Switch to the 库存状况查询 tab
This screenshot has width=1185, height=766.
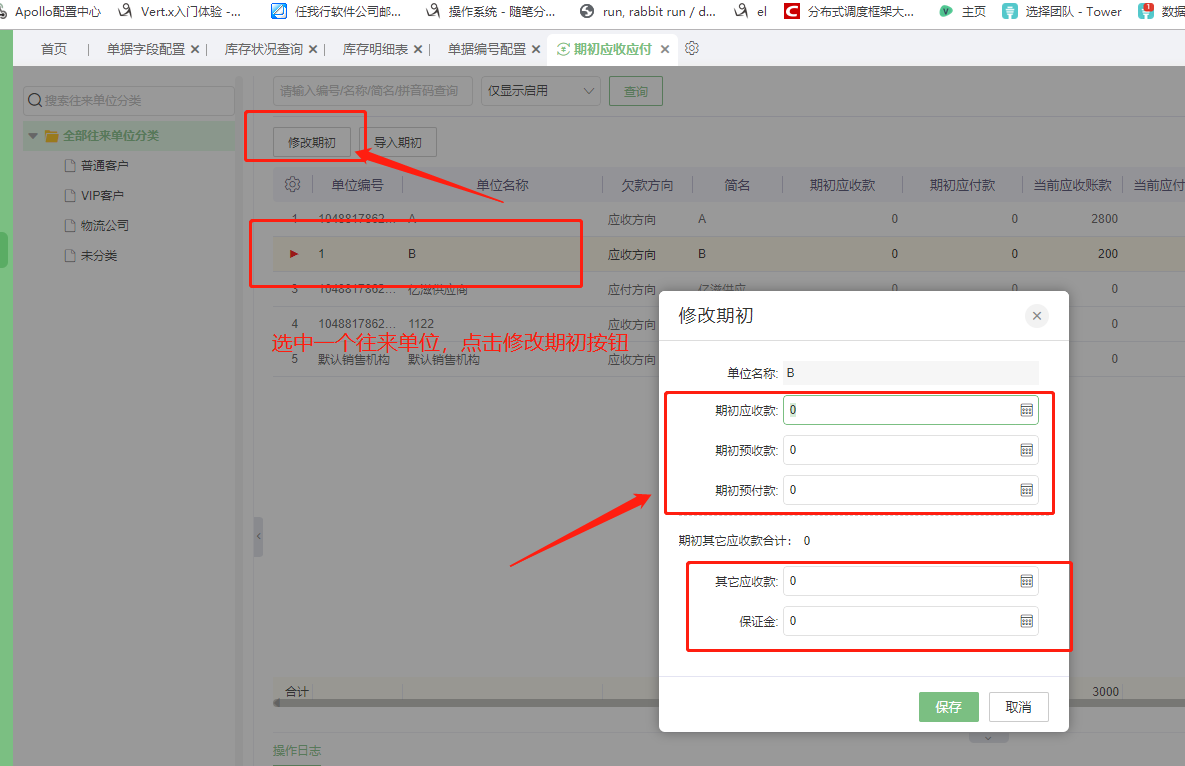tap(264, 49)
